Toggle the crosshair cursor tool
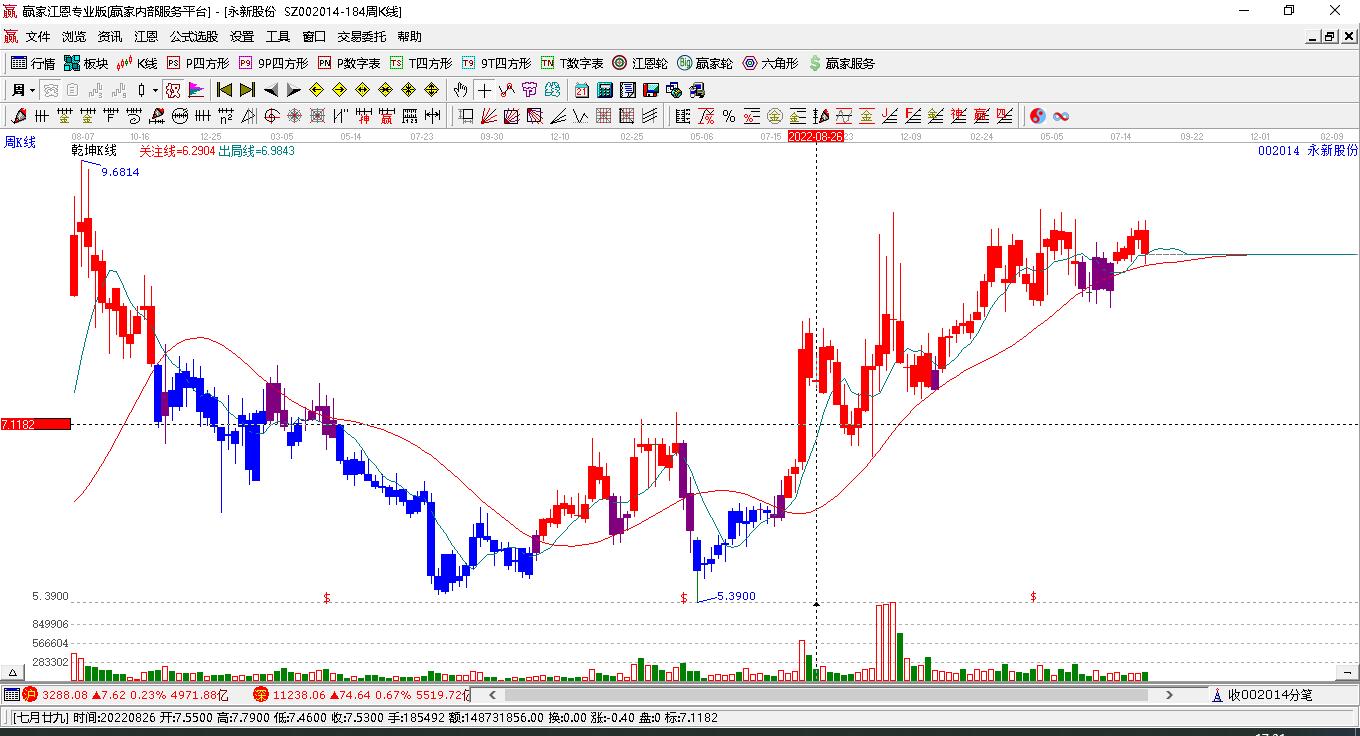 tap(484, 90)
